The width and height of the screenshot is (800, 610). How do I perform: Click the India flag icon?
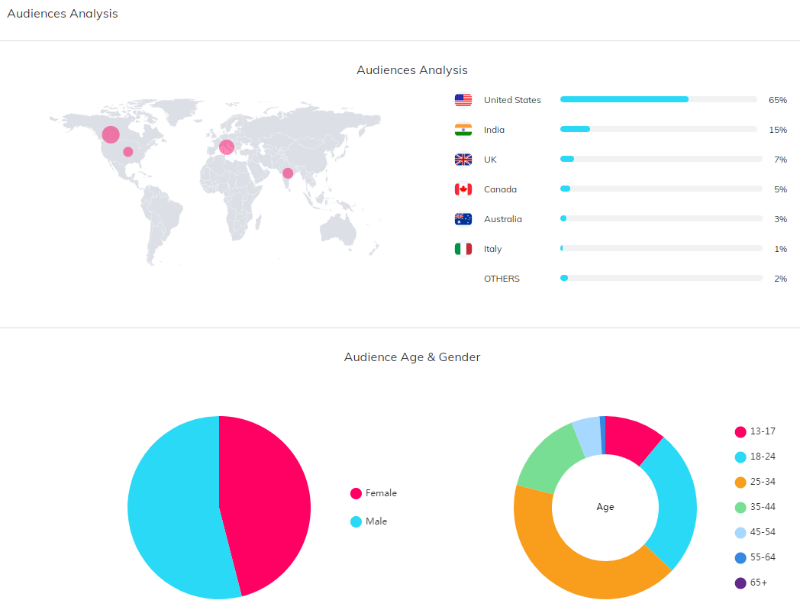[x=463, y=130]
